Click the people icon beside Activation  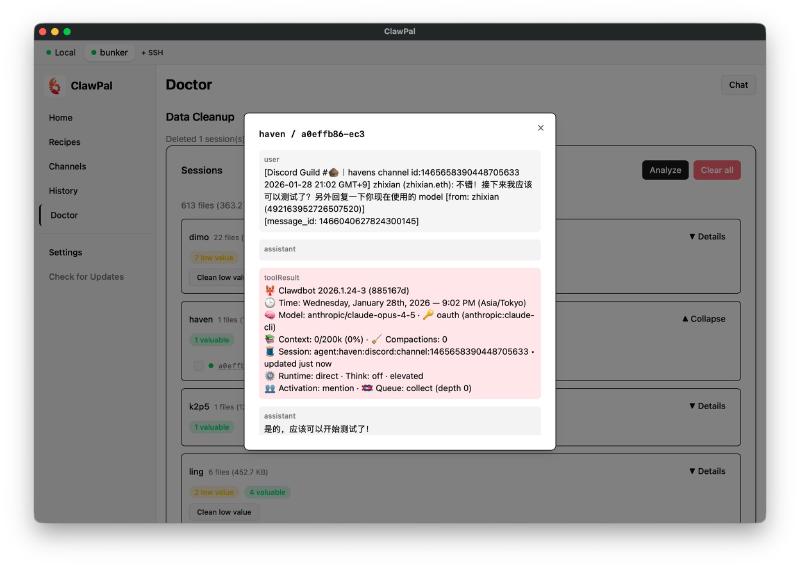click(270, 388)
